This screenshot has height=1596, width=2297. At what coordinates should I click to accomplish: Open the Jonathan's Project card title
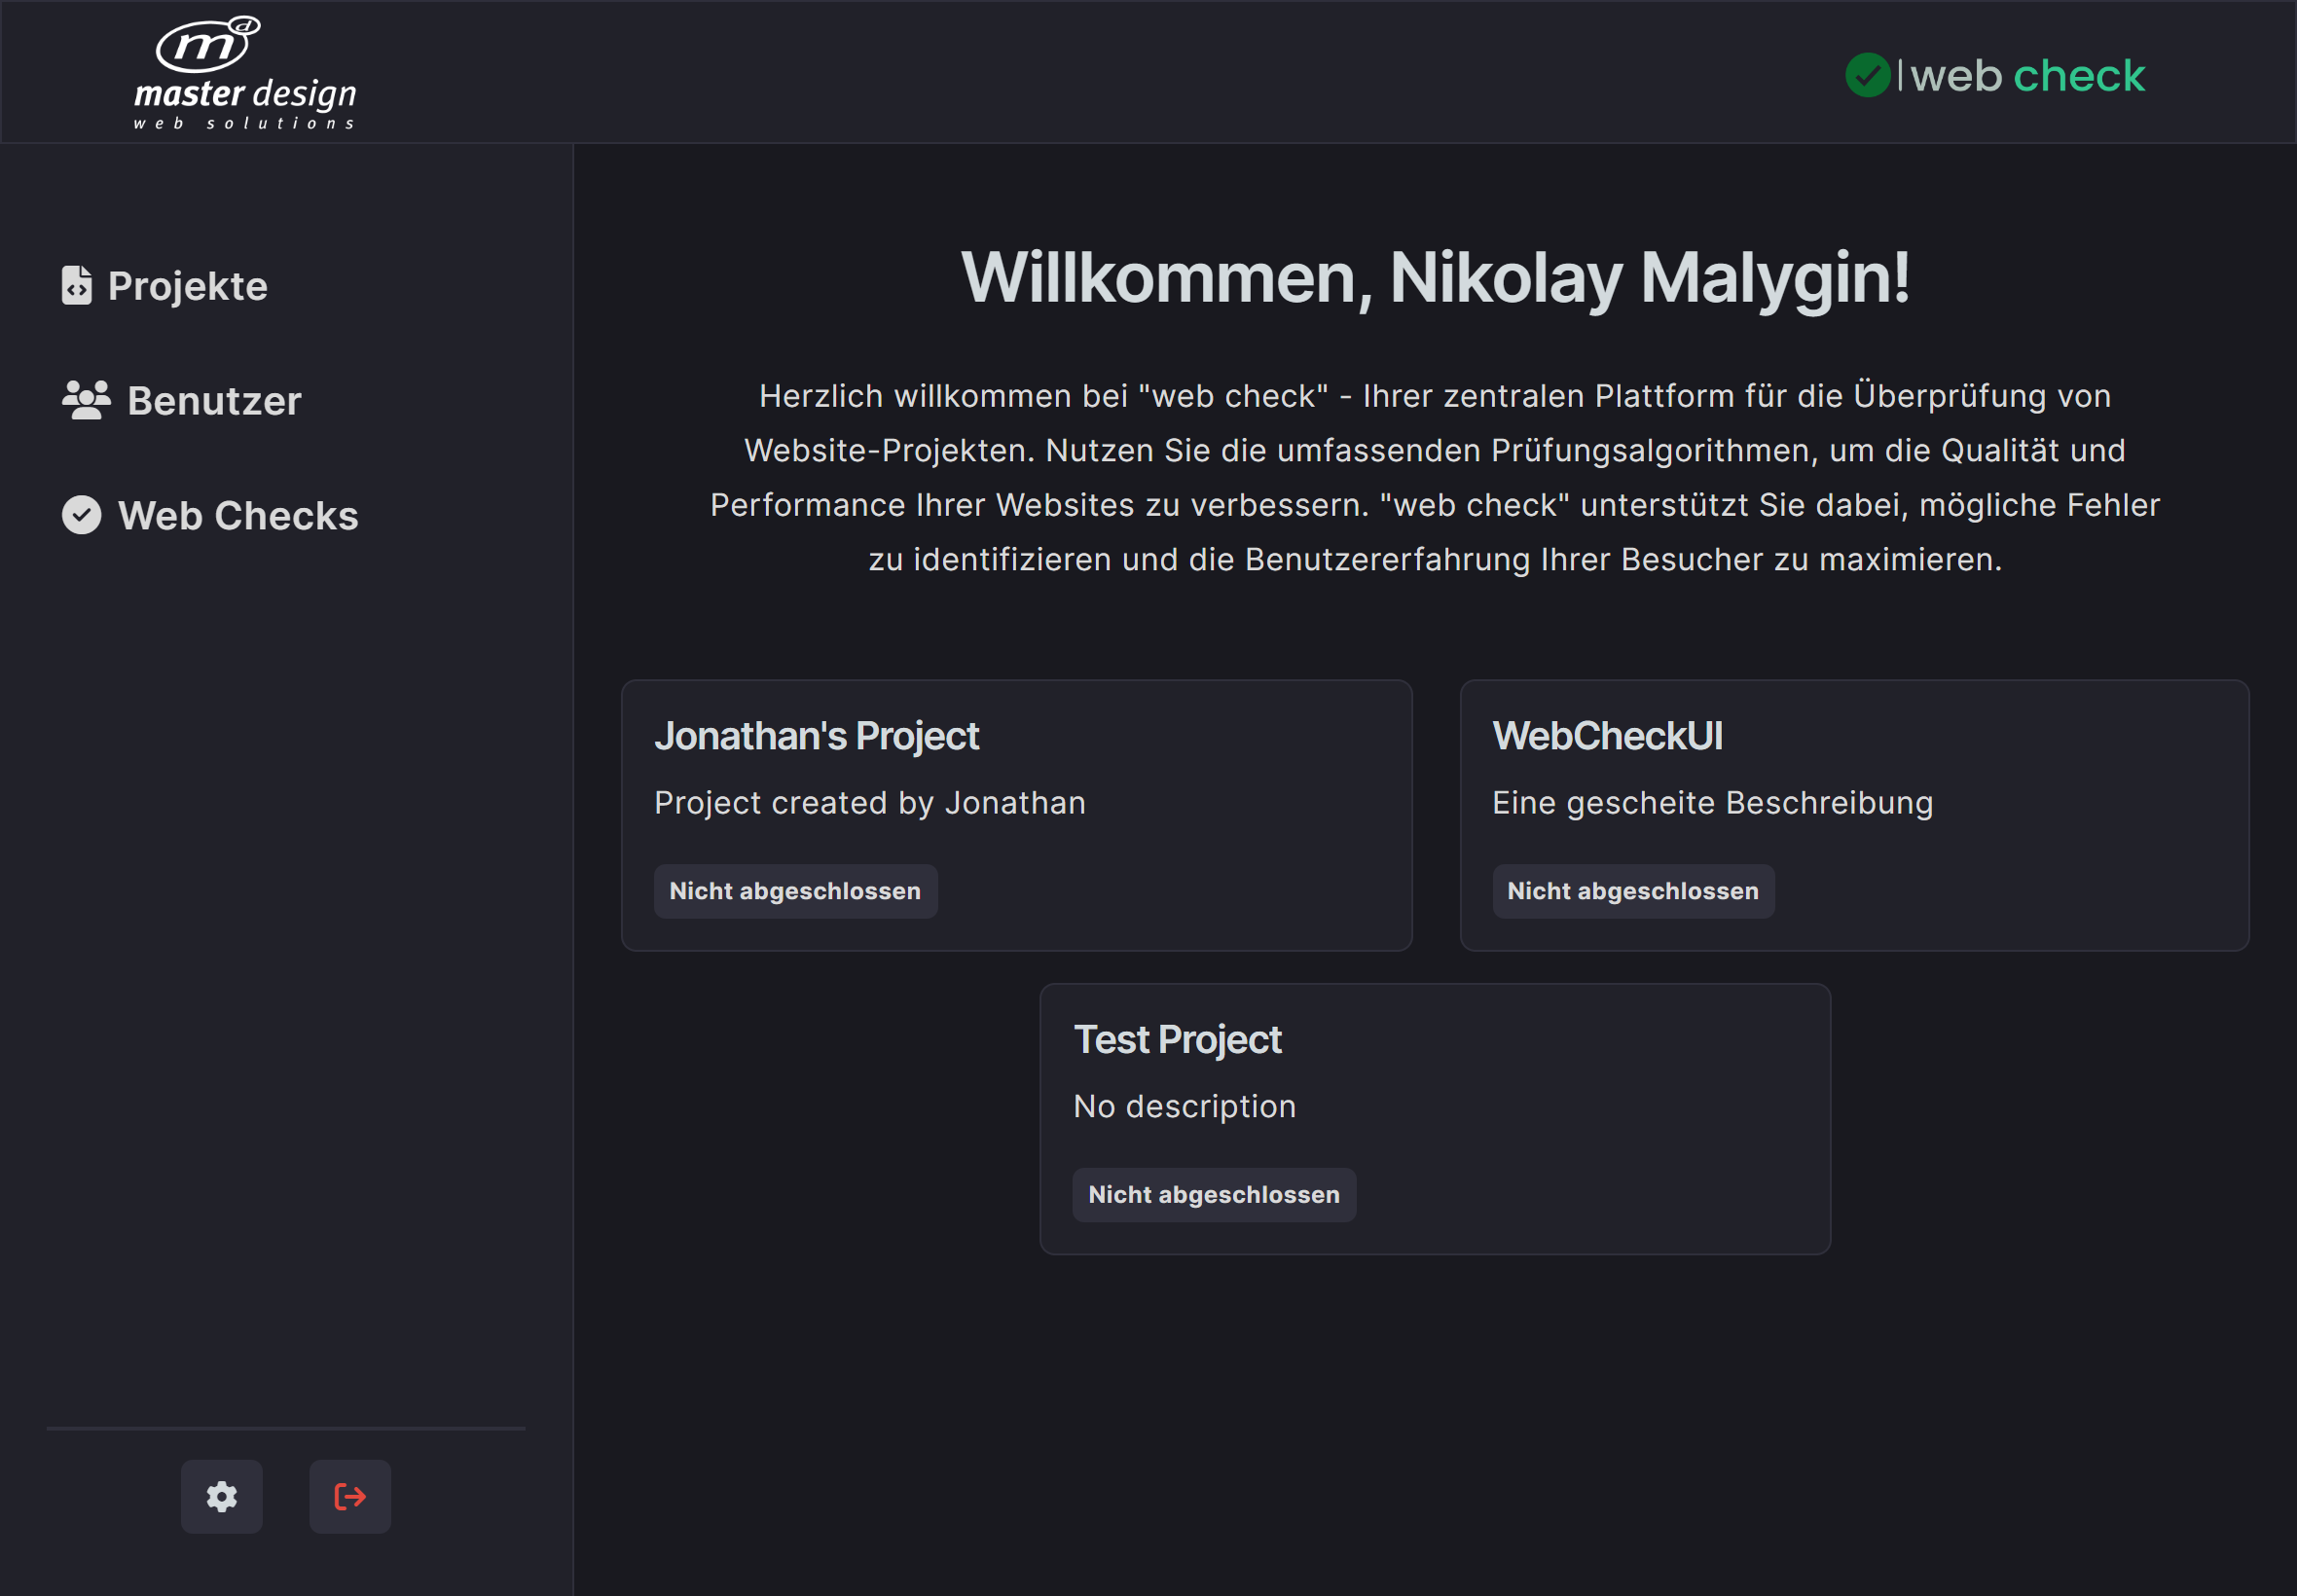(816, 736)
